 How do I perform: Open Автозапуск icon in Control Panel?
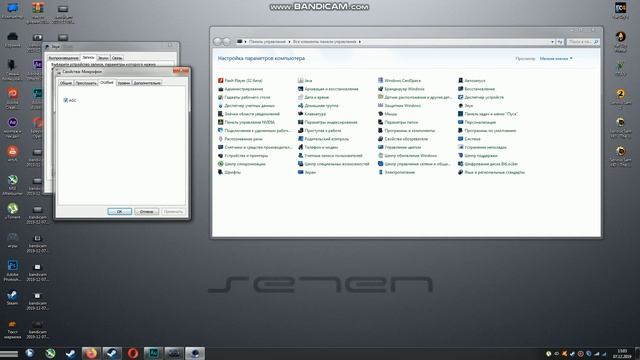pos(460,80)
